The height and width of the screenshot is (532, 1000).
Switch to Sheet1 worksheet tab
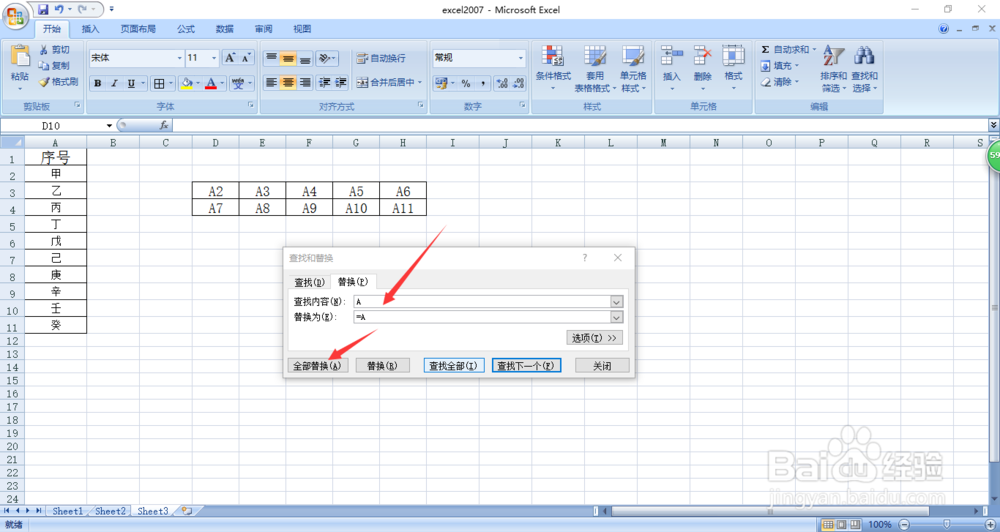(67, 511)
